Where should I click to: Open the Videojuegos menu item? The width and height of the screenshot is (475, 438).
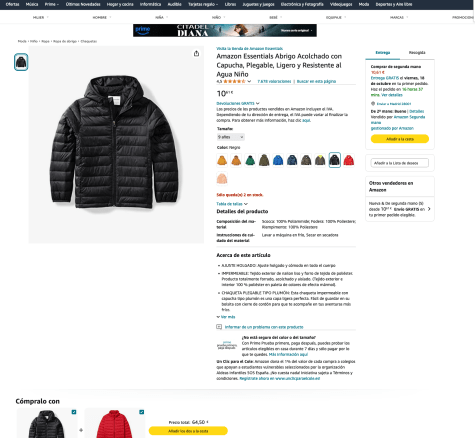(x=341, y=4)
